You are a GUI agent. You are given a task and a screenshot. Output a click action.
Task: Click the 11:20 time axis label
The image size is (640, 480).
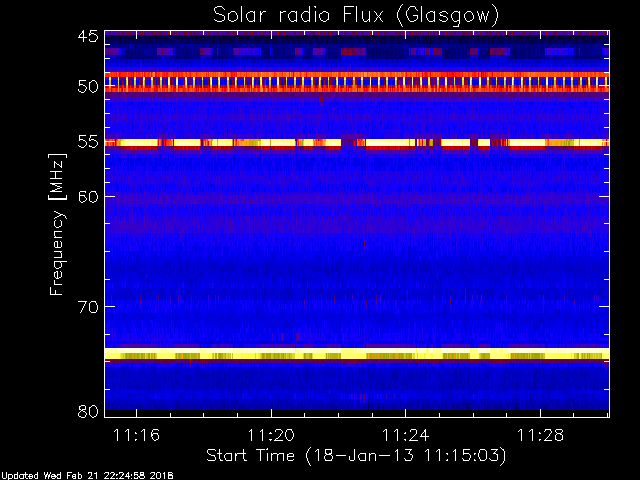[x=271, y=435]
